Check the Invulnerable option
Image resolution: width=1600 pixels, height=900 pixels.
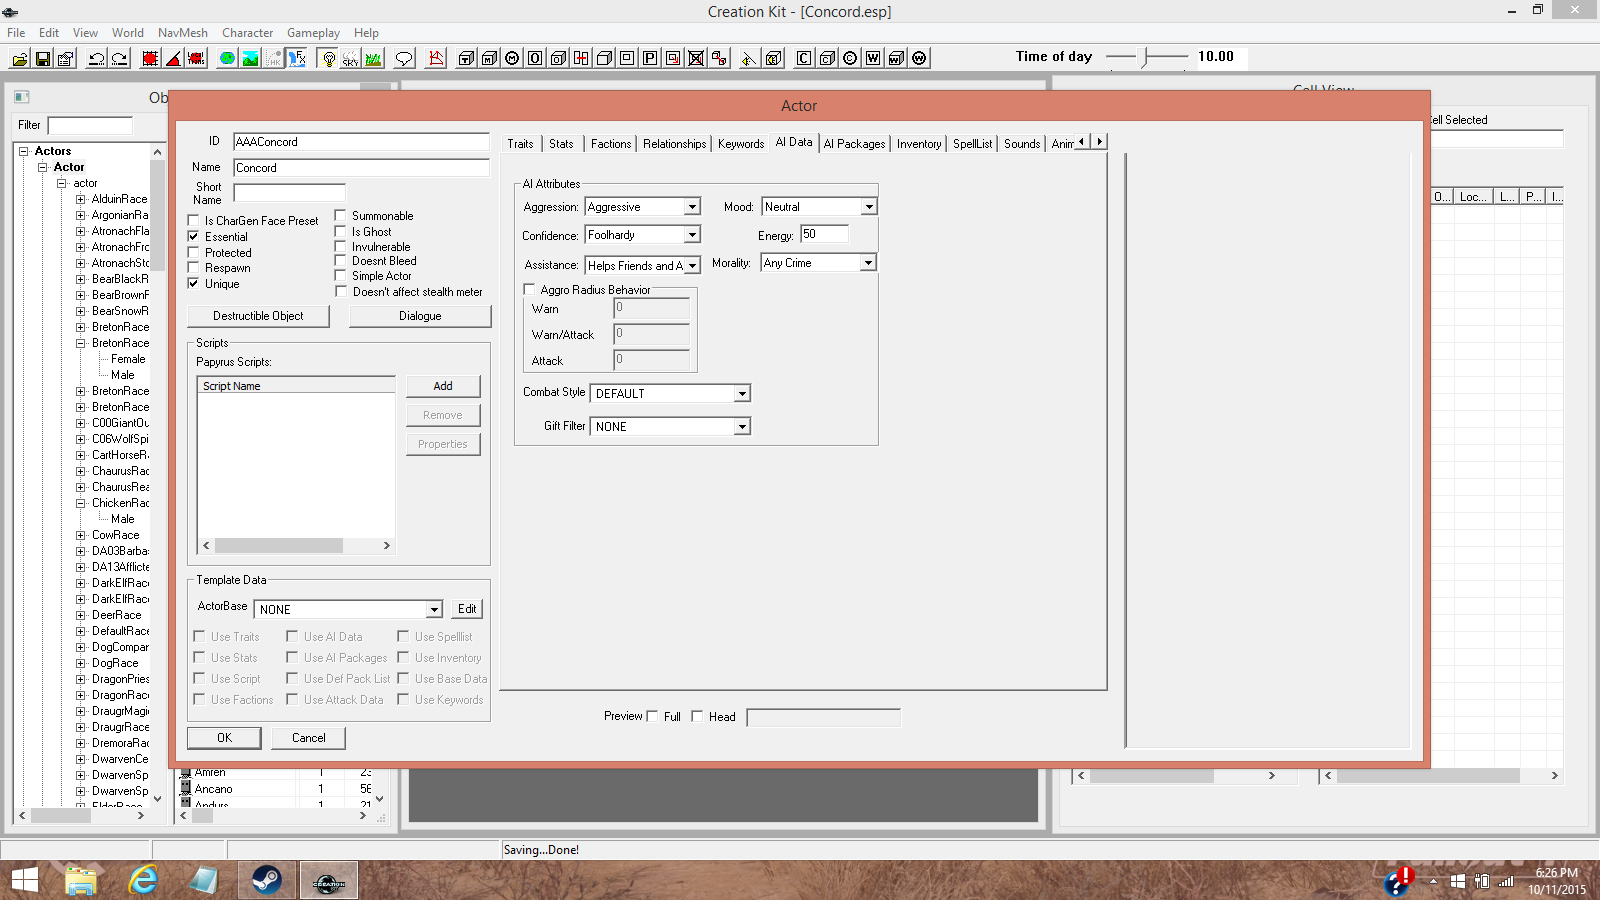click(x=341, y=247)
